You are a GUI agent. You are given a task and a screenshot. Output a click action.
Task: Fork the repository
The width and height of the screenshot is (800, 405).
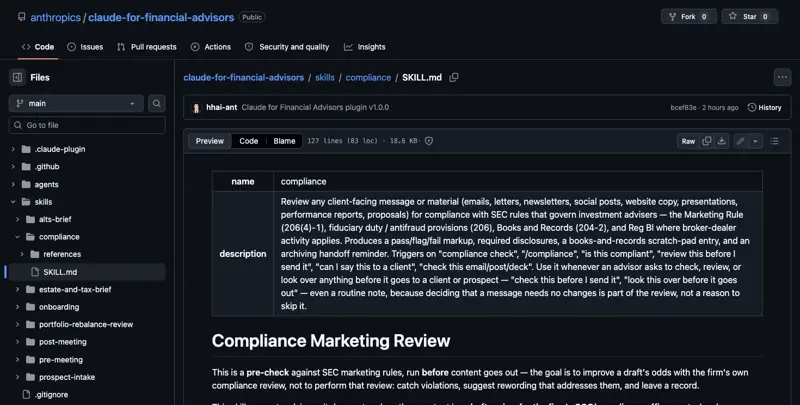tap(689, 17)
